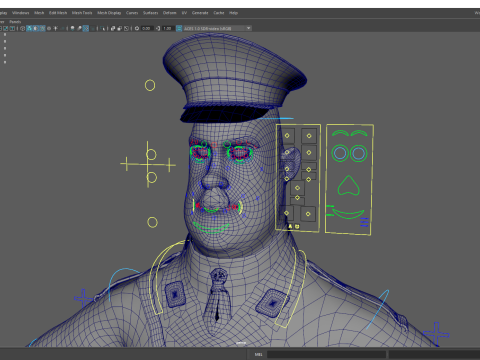Select the green nose shape control
This screenshot has width=480, height=360.
[349, 185]
